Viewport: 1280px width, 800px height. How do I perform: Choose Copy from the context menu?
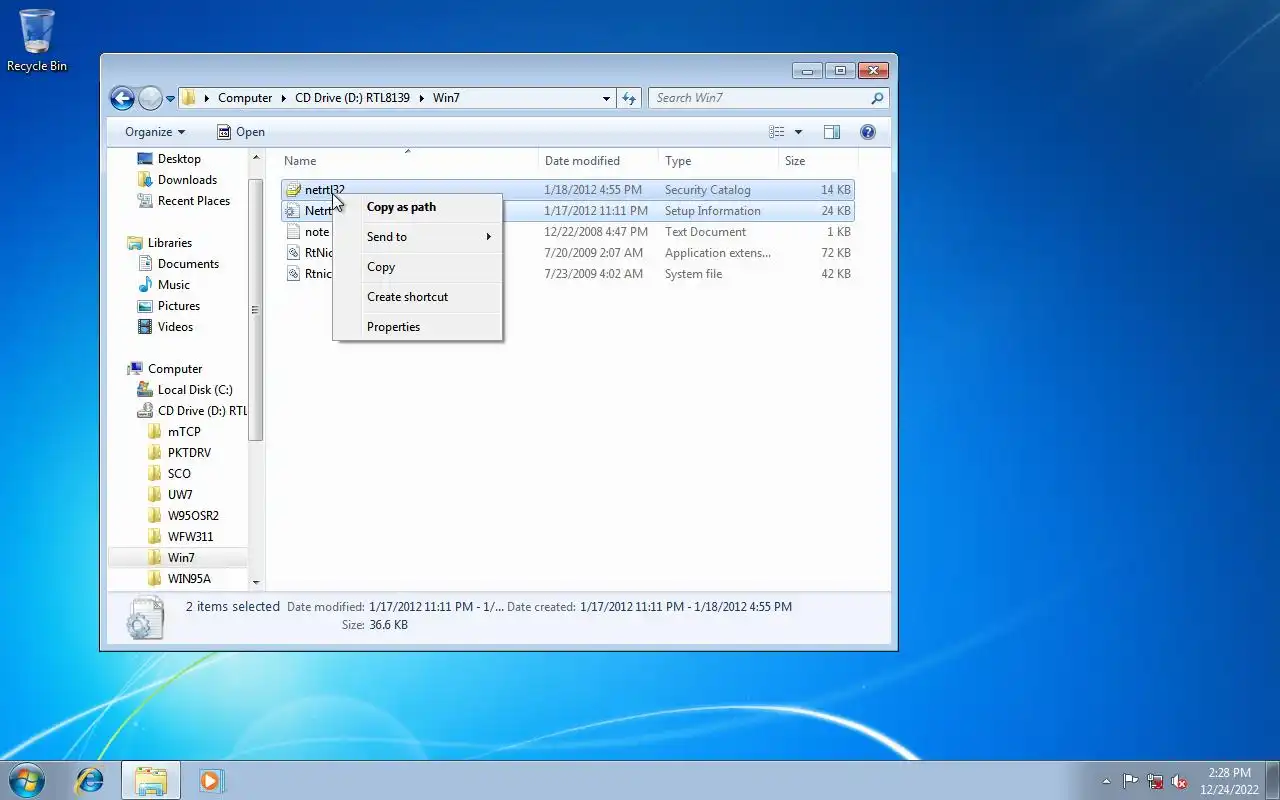[417, 267]
